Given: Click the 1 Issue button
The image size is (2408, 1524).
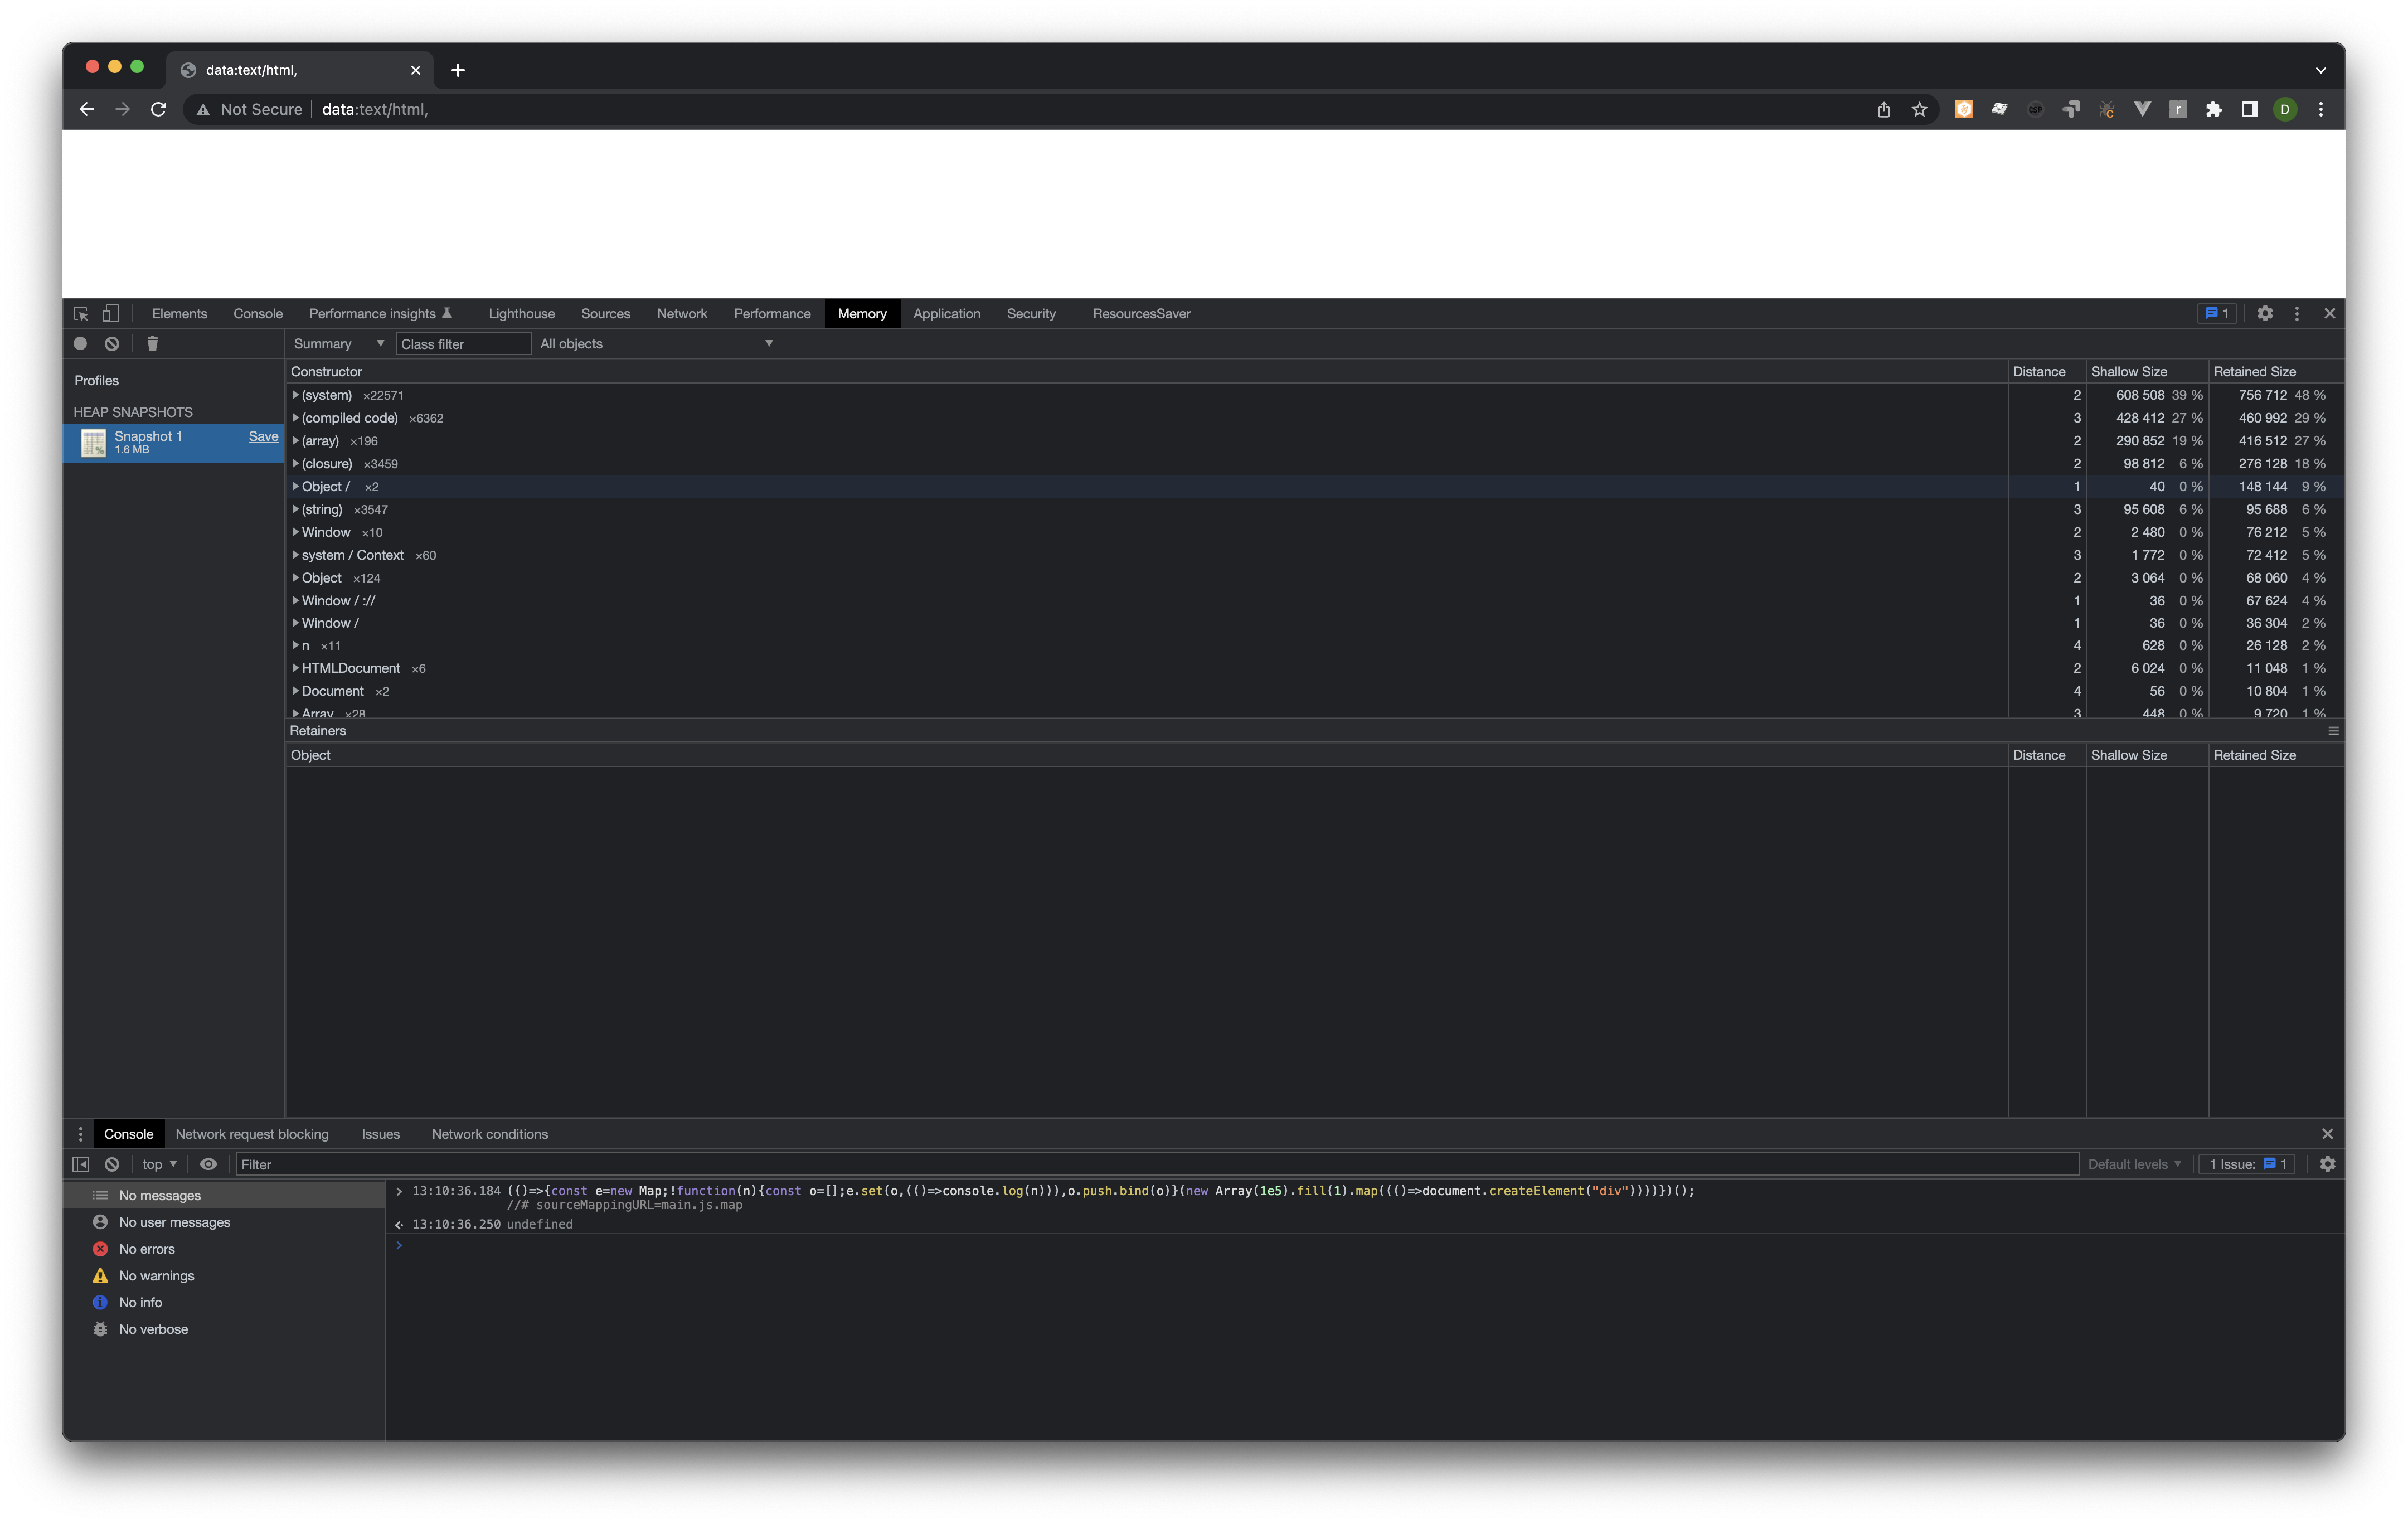Looking at the screenshot, I should coord(2246,1164).
